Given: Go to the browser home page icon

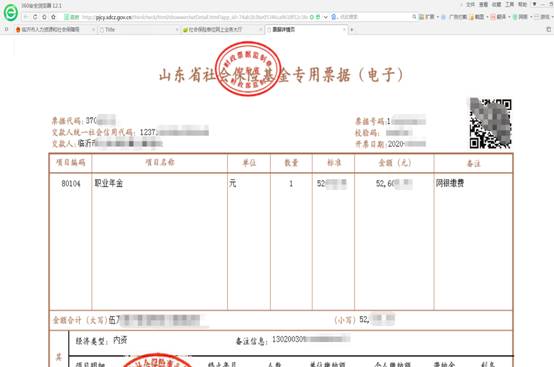Looking at the screenshot, I should coord(44,17).
